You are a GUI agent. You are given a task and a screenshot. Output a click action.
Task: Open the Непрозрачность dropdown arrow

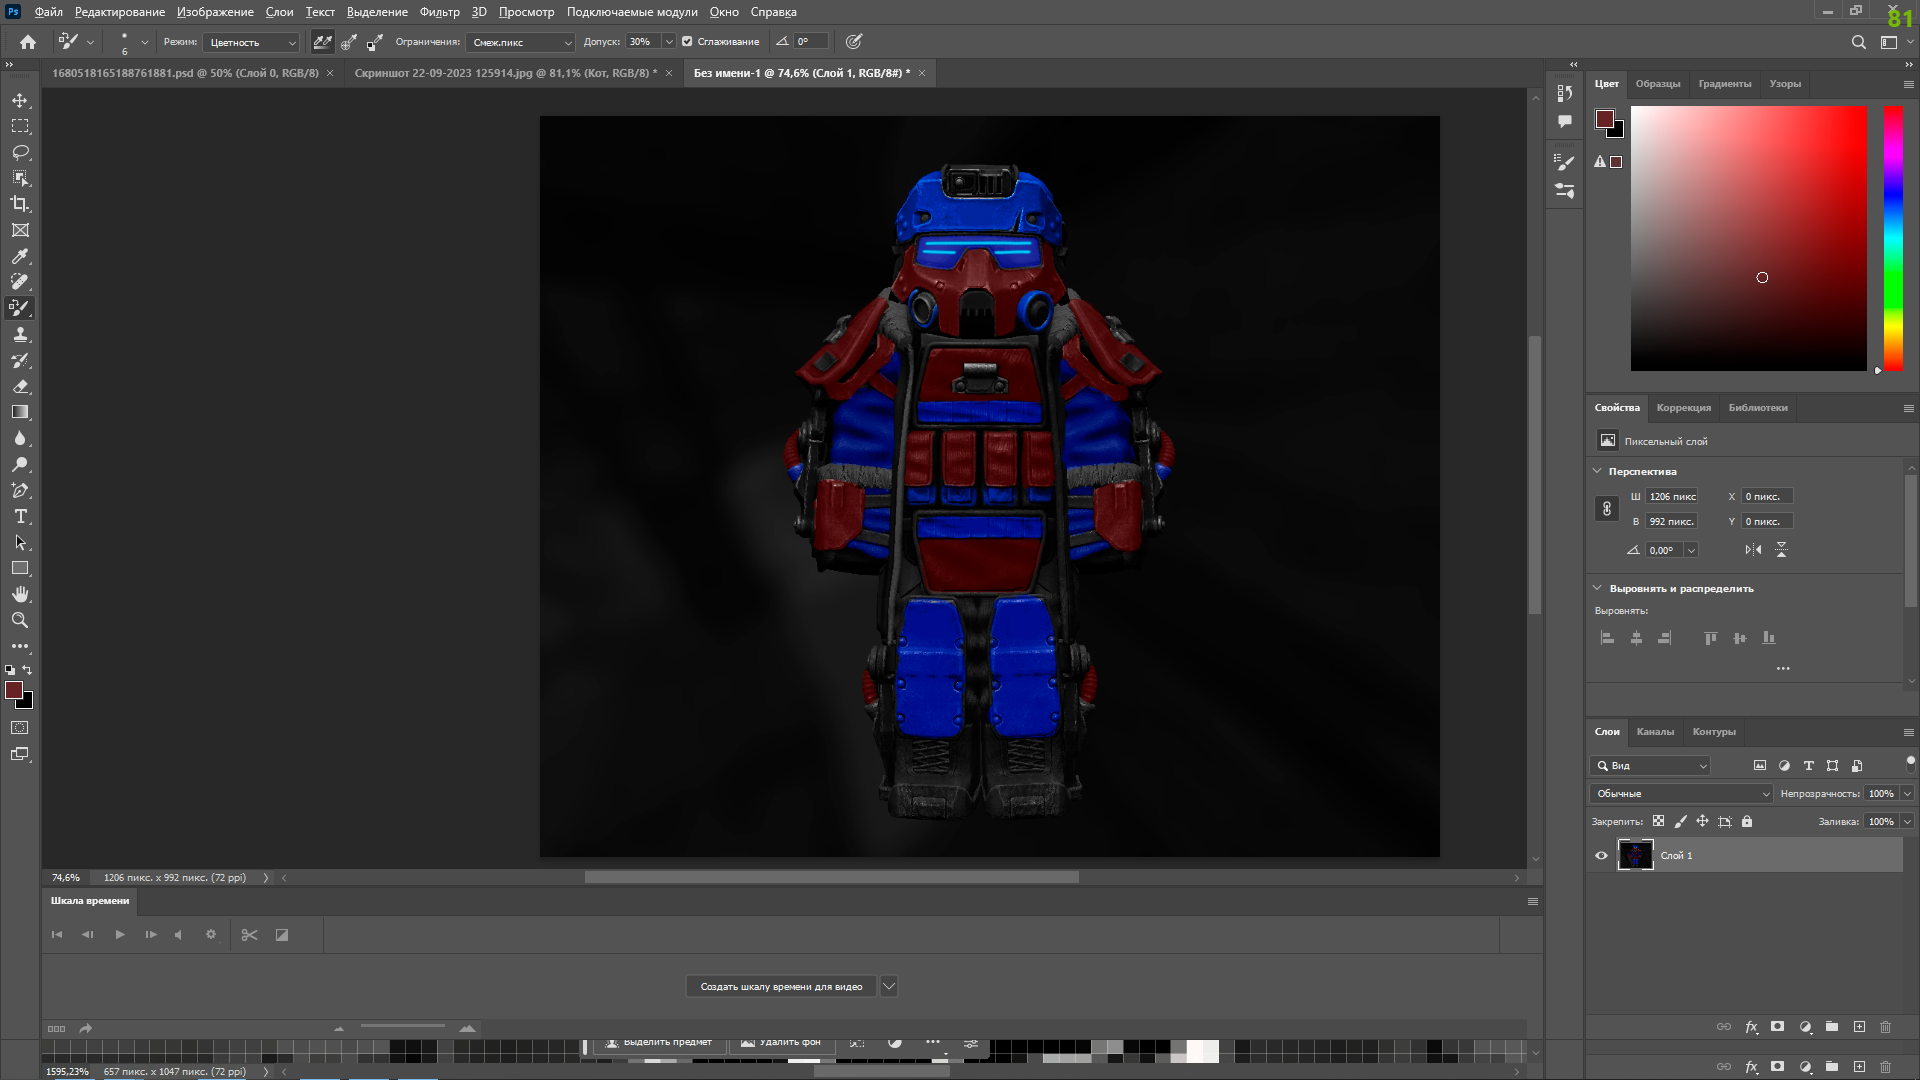(1907, 794)
